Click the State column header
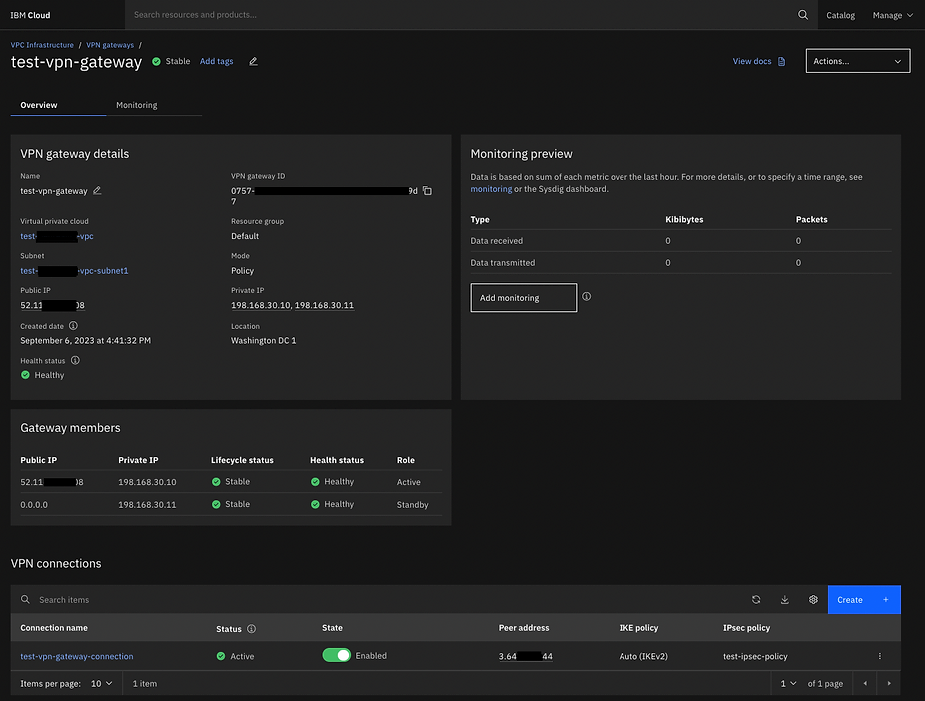925x701 pixels. click(332, 628)
